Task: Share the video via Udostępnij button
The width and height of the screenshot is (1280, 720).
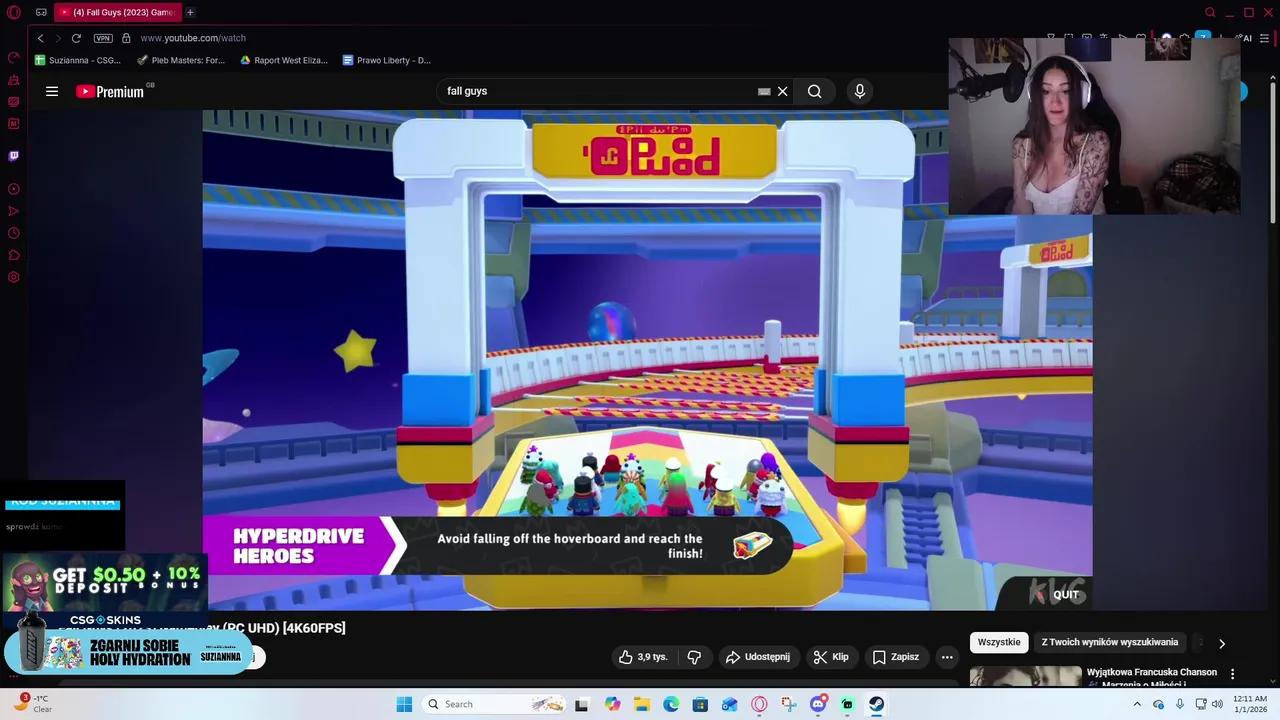Action: [x=758, y=657]
